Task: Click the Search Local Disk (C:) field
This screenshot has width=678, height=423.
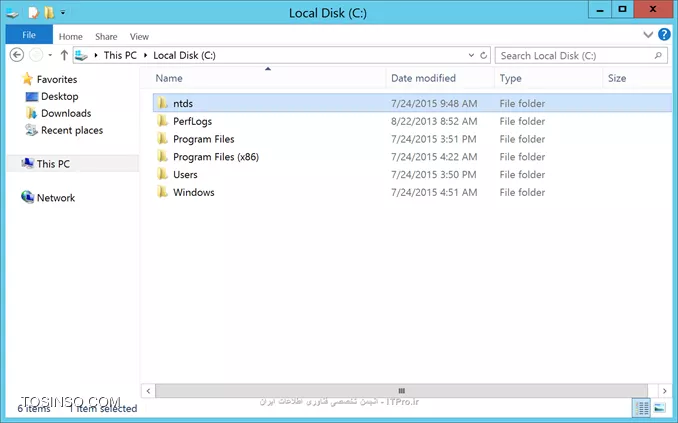Action: pyautogui.click(x=581, y=56)
